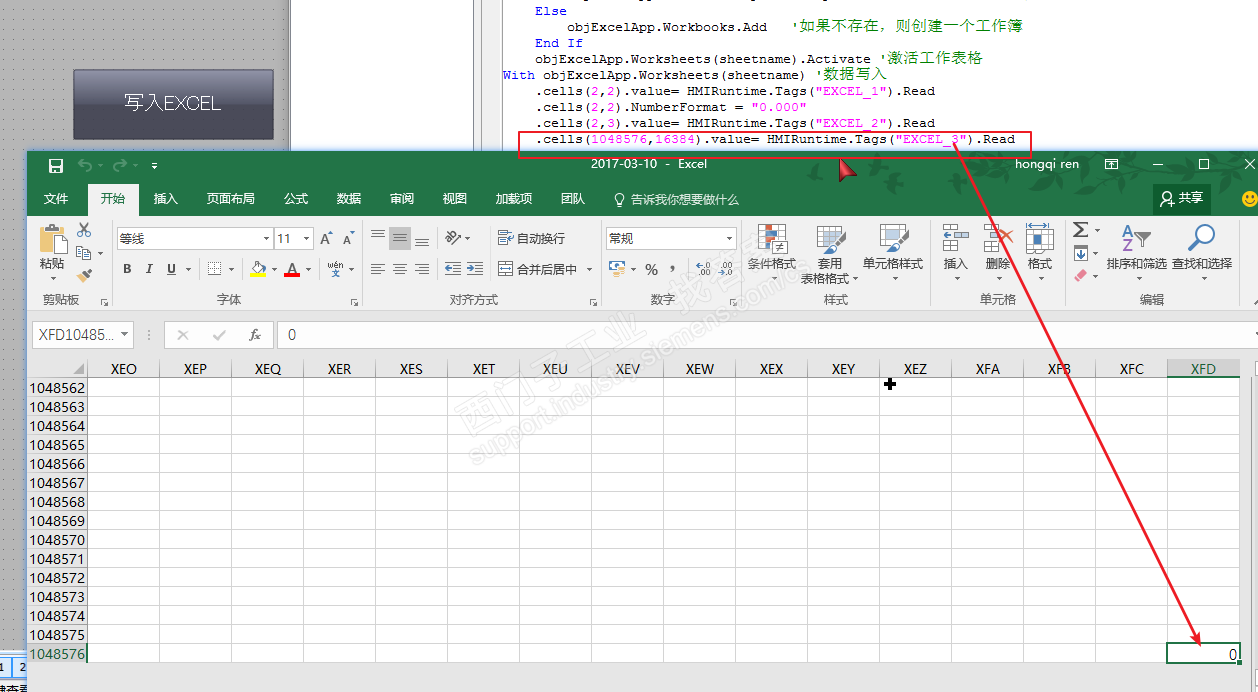Click the Increase Indent icon
Screen dimensions: 1258x692
click(474, 269)
